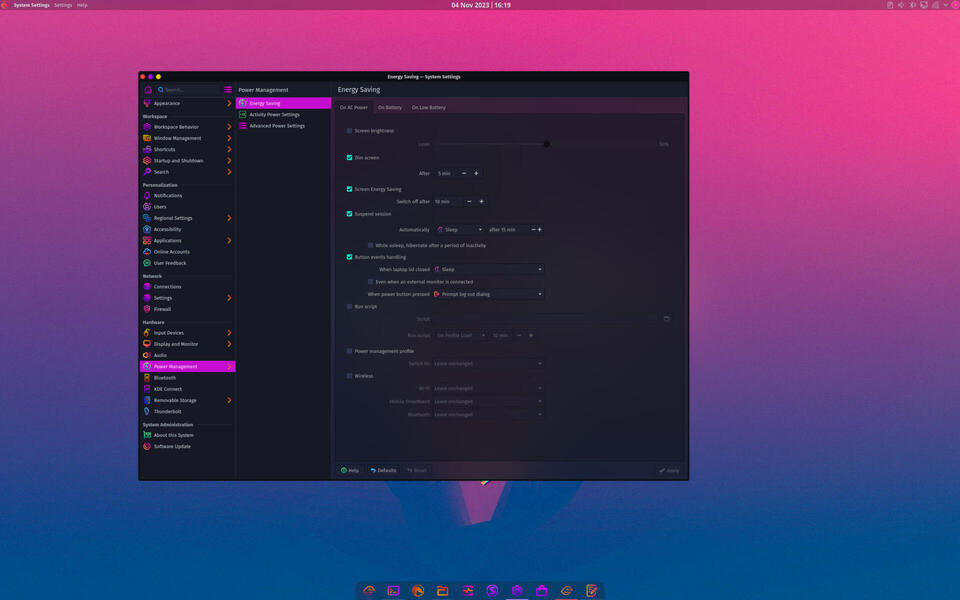Increase Dim screen After time with plus
Image resolution: width=960 pixels, height=600 pixels.
[x=476, y=173]
